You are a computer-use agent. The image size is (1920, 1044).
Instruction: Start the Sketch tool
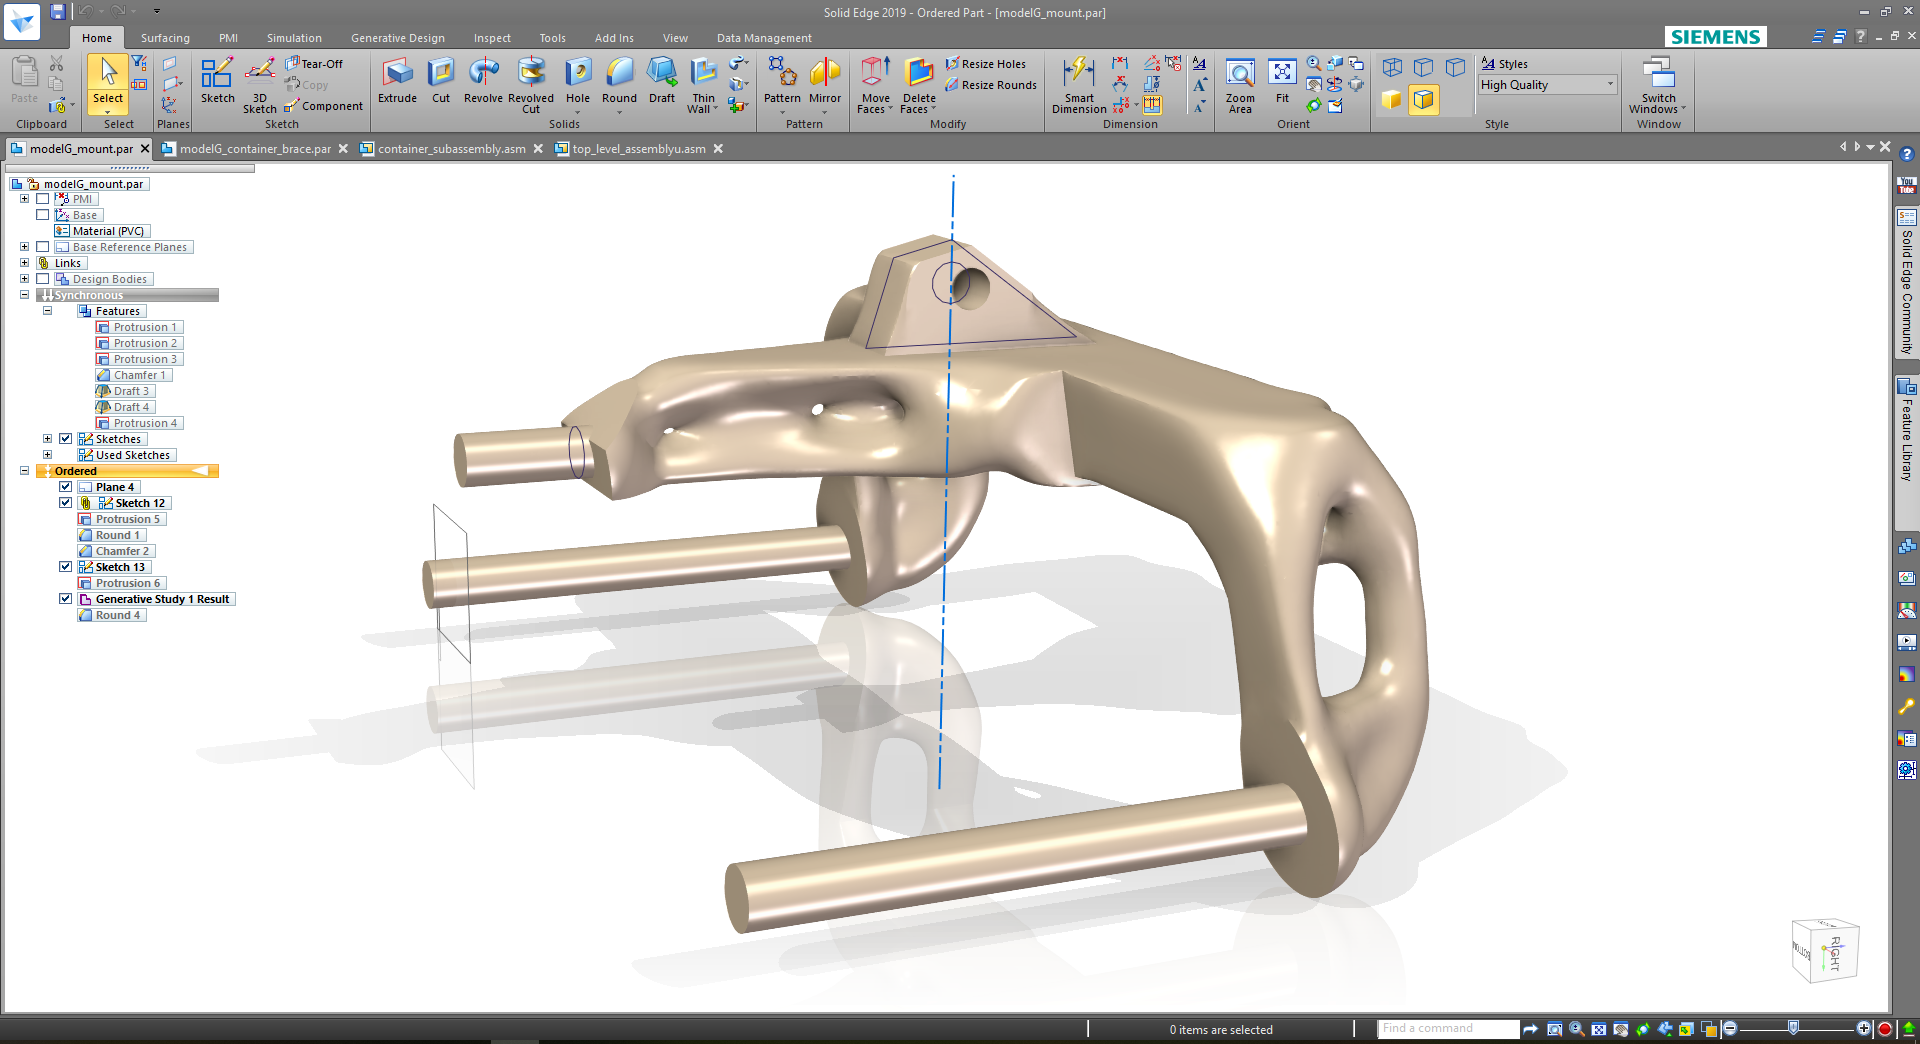(x=217, y=80)
